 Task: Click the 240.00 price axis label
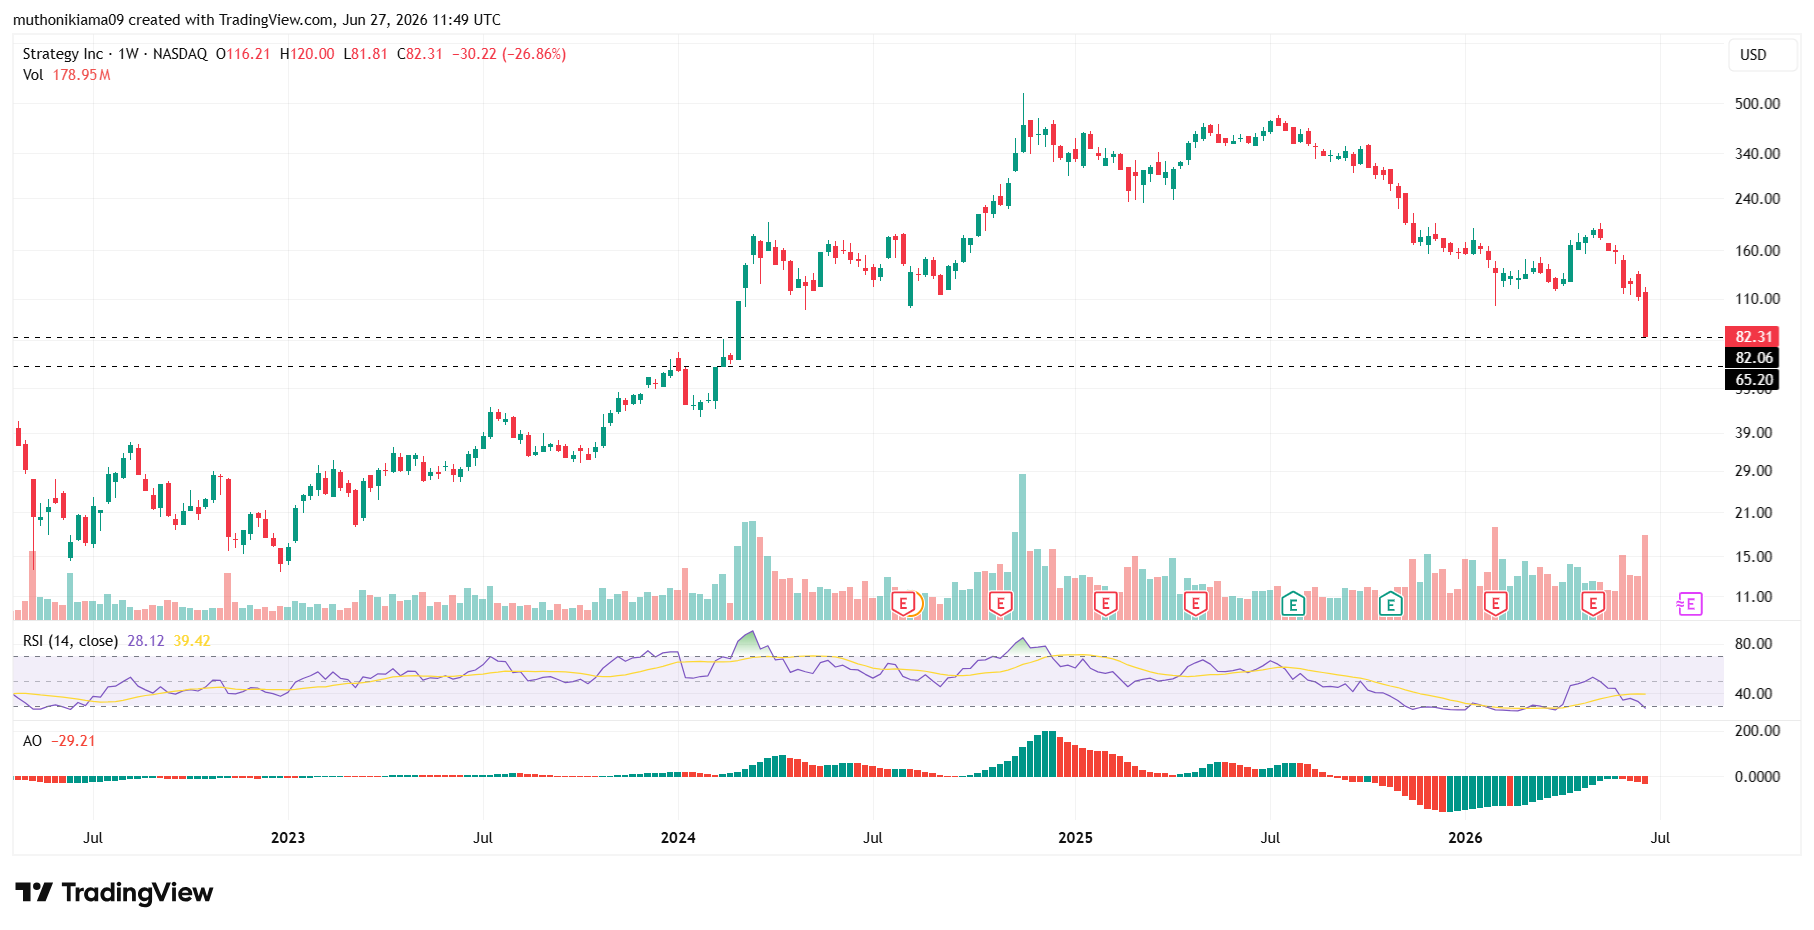(1757, 199)
